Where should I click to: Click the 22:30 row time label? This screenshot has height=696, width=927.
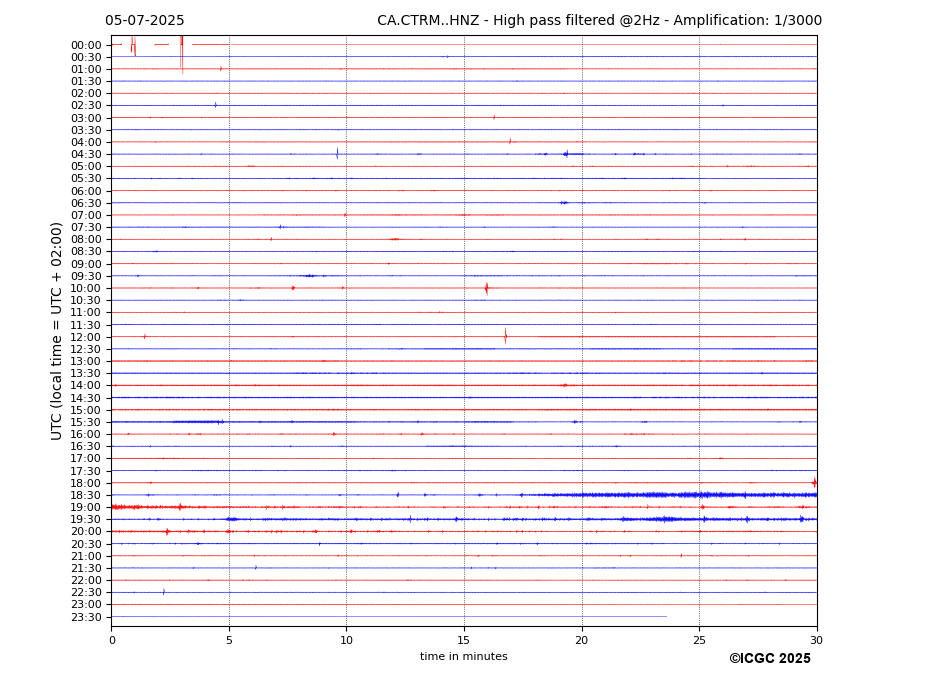point(86,593)
